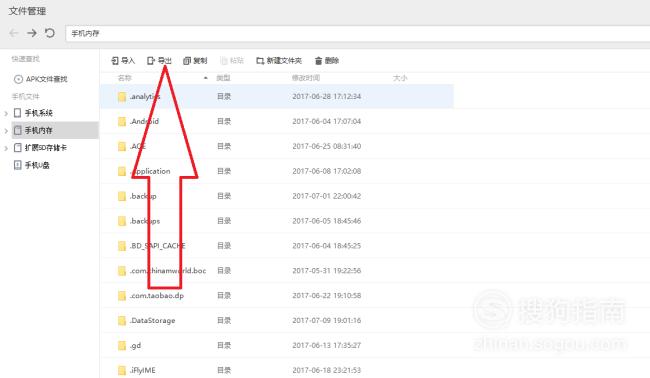The image size is (650, 378).
Task: Click the date 2017-06-05 18:45:46
Action: pos(327,221)
